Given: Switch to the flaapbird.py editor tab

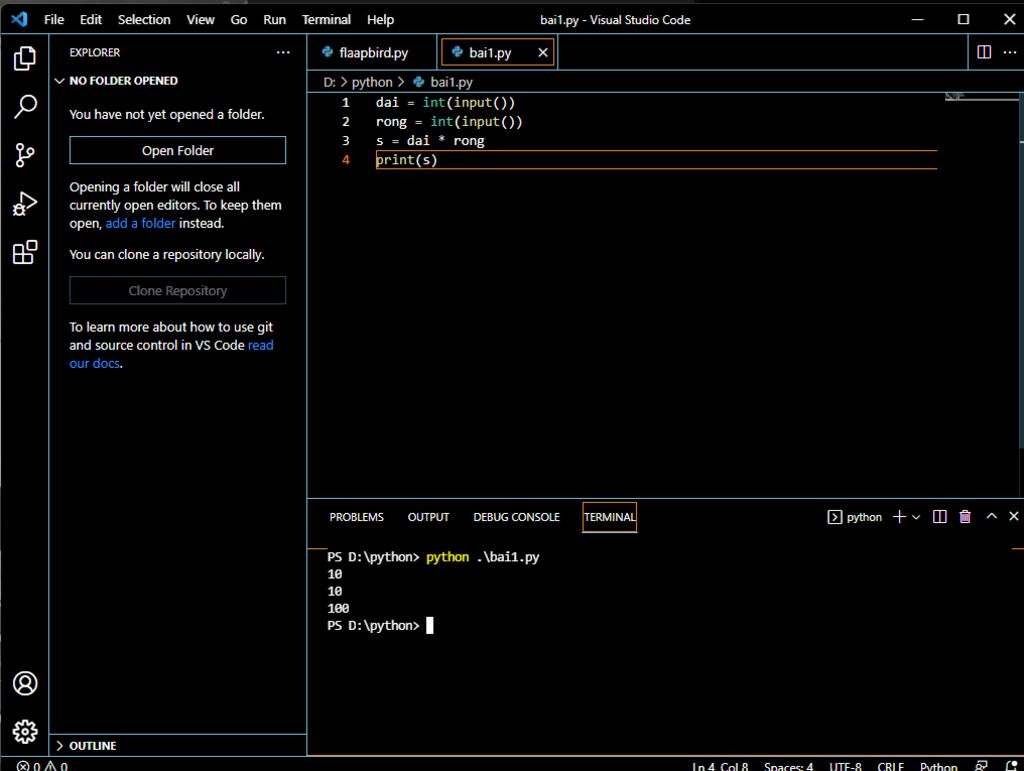Looking at the screenshot, I should click(372, 53).
